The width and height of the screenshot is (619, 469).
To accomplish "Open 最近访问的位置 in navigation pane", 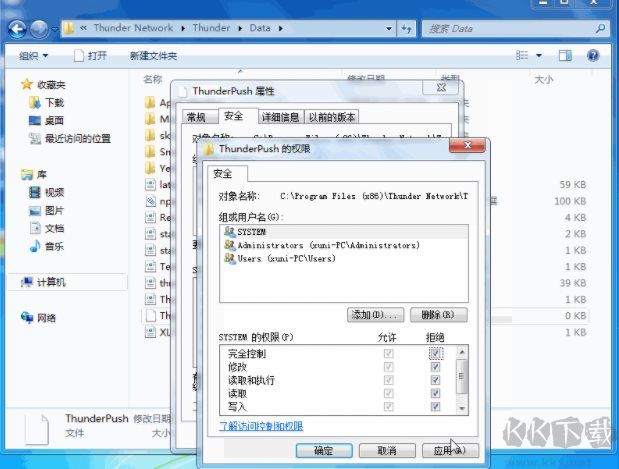I will coord(70,139).
